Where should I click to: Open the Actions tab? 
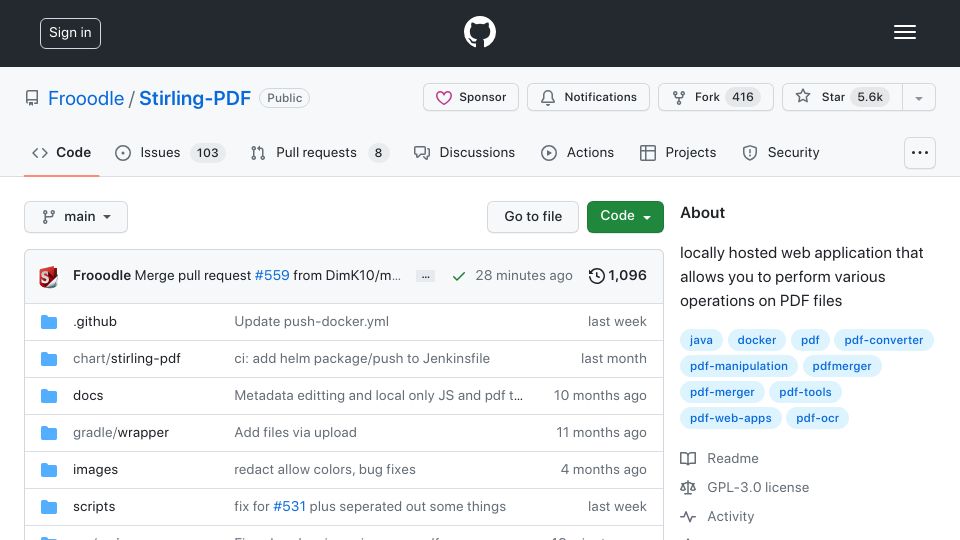tap(577, 152)
